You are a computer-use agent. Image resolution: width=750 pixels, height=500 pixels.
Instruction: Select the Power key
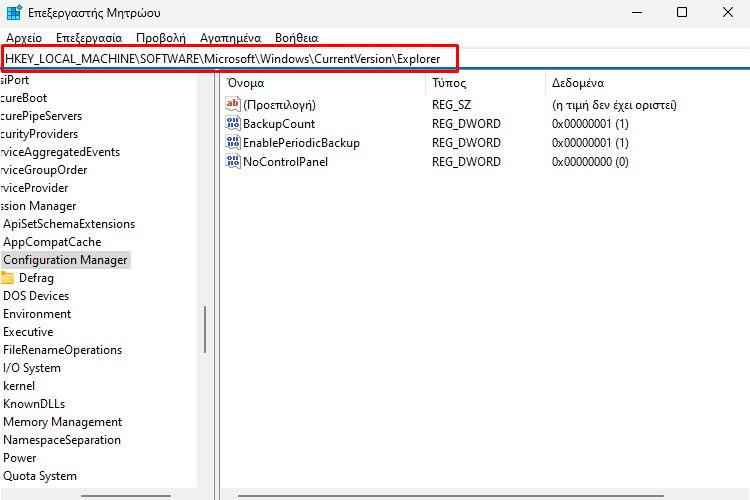pyautogui.click(x=20, y=458)
